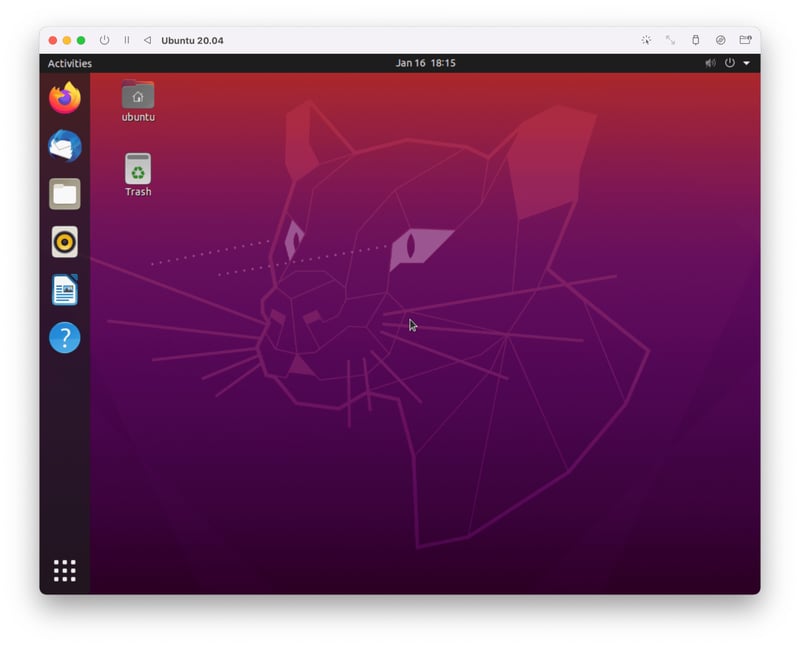The image size is (800, 647).
Task: Open the USB devices icon in the title bar
Action: pyautogui.click(x=696, y=40)
